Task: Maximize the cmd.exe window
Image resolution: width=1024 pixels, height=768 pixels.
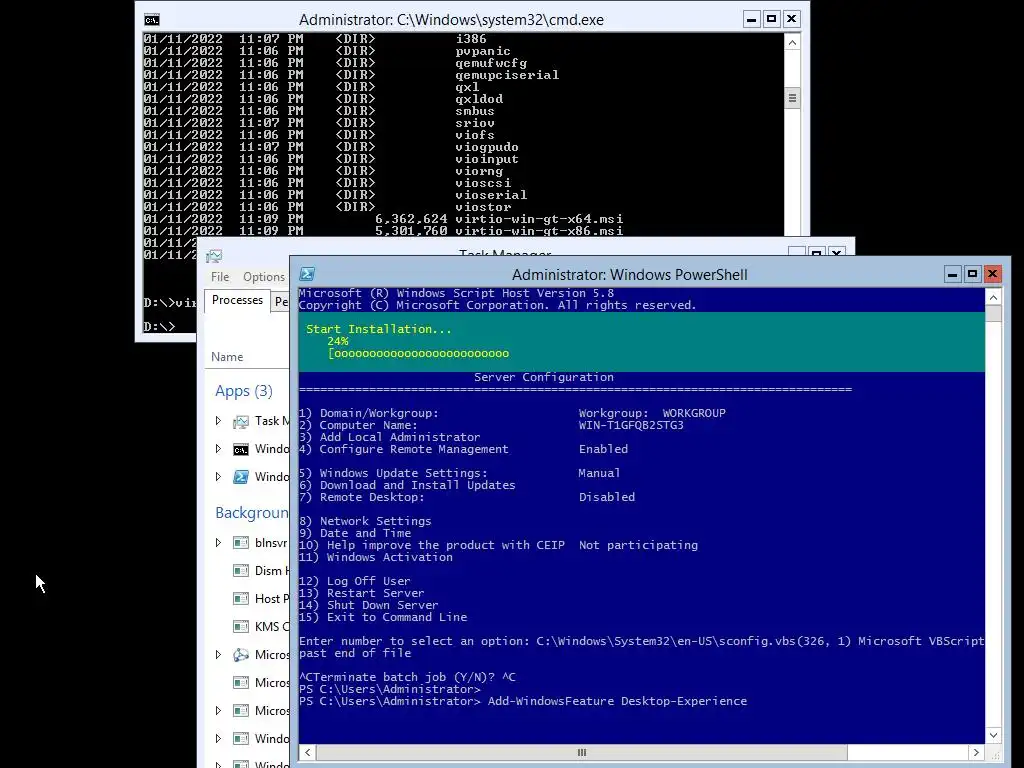Action: (x=771, y=19)
